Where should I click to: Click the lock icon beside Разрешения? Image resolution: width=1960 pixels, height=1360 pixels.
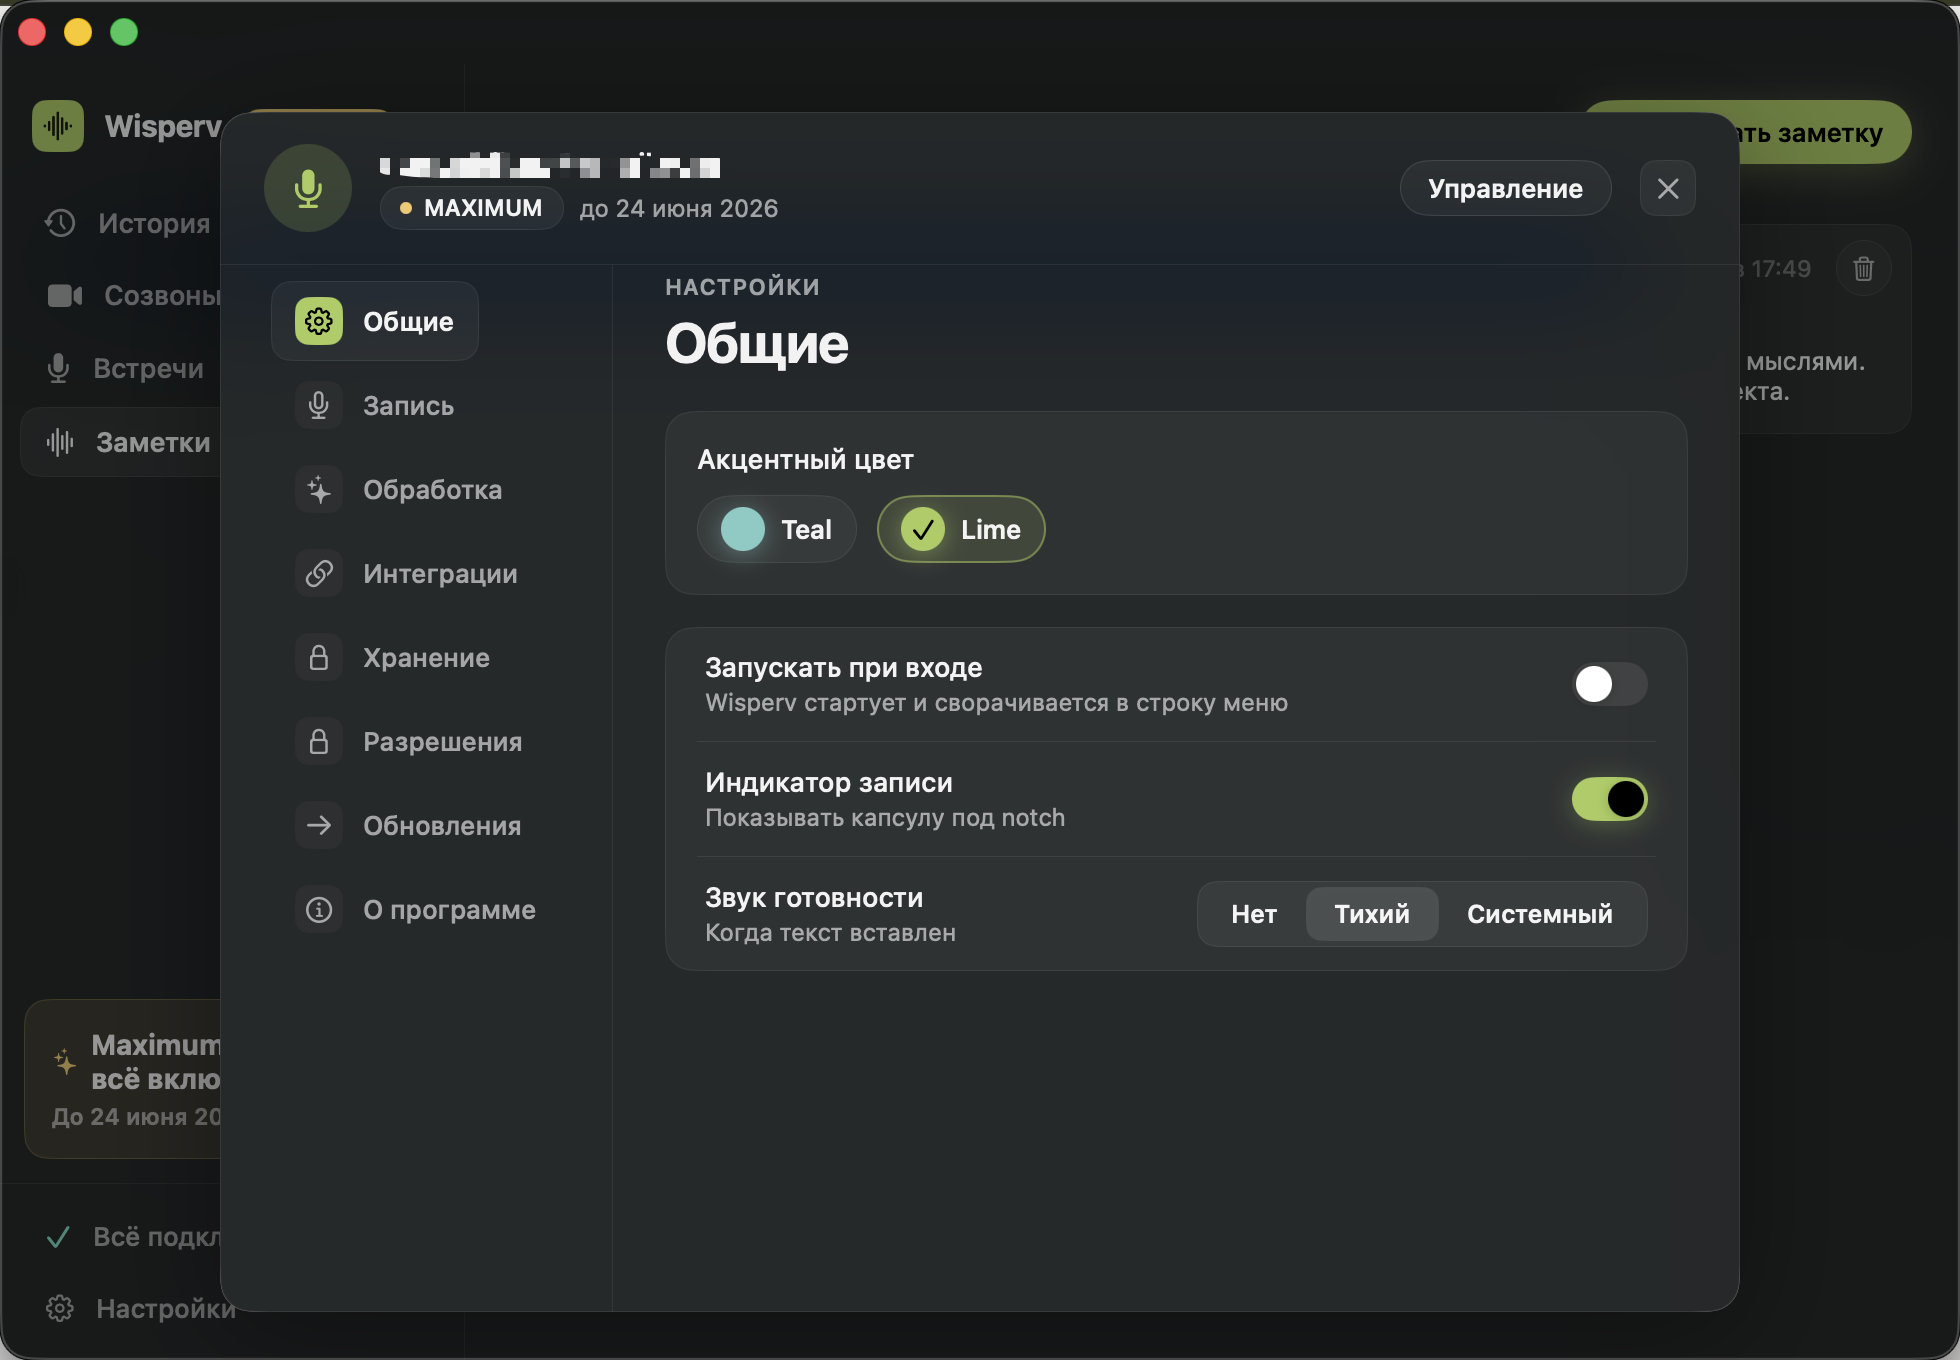(x=319, y=741)
